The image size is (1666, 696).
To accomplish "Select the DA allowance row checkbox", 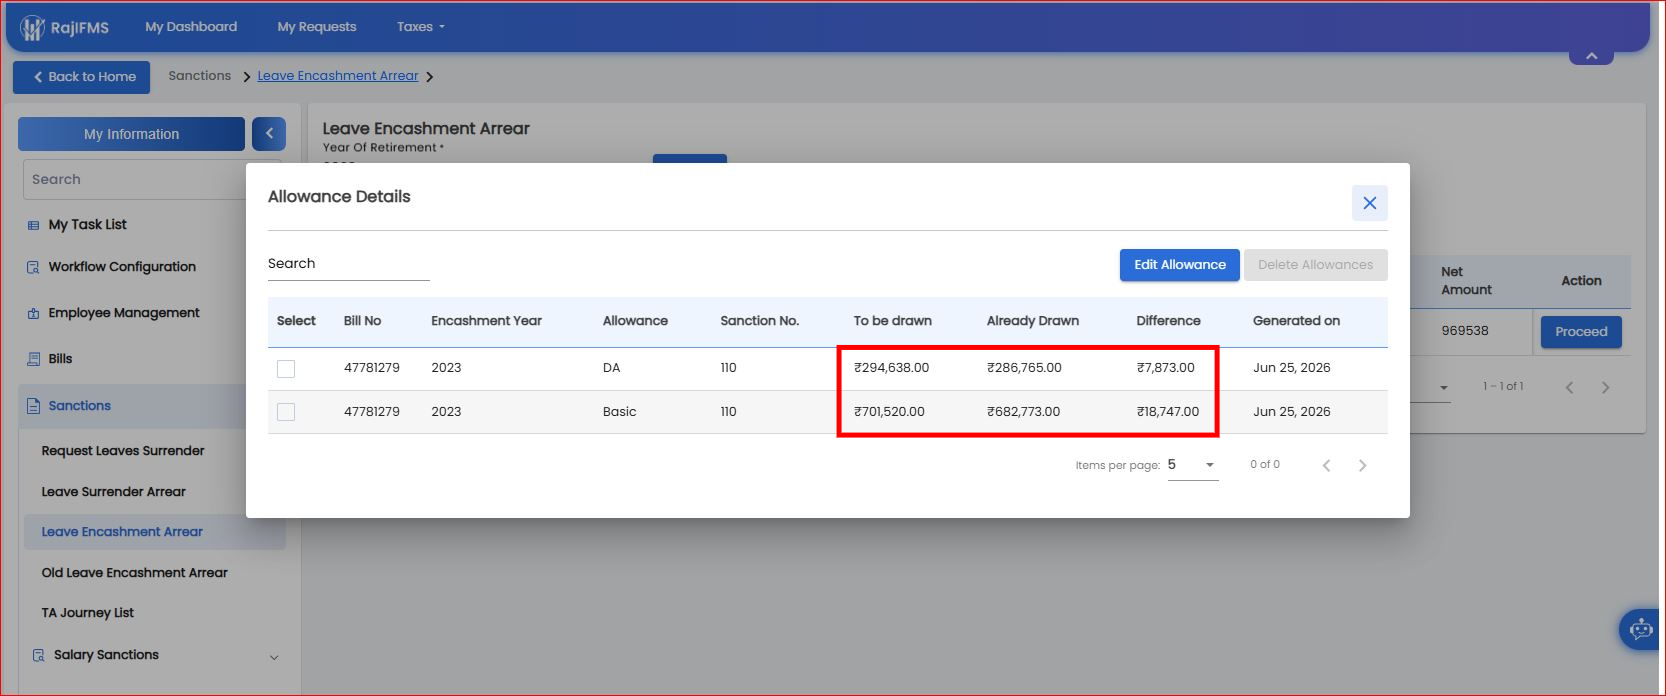I will [x=286, y=369].
